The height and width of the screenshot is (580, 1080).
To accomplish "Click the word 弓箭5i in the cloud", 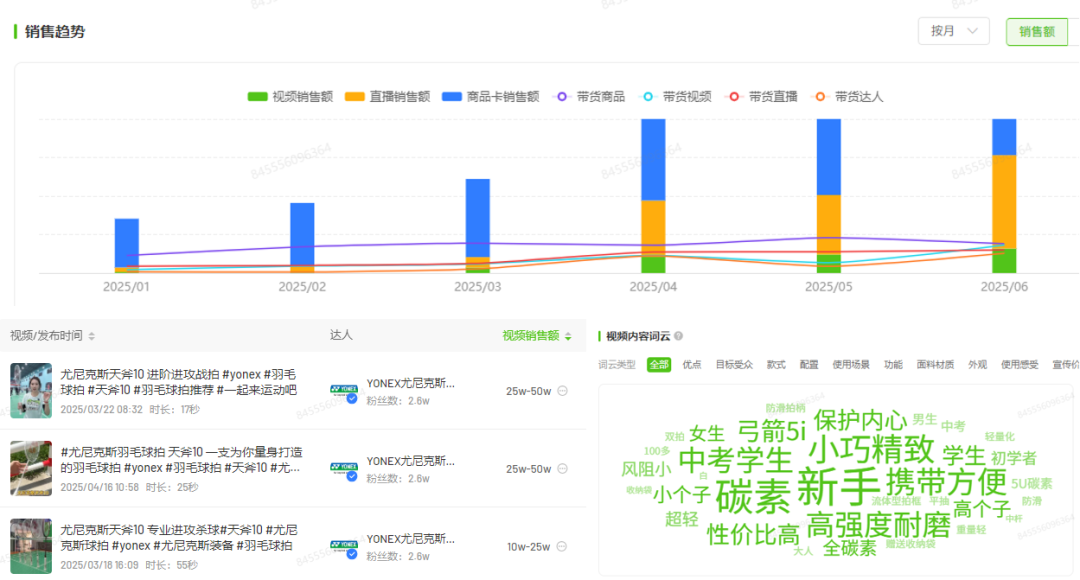I will tap(771, 431).
